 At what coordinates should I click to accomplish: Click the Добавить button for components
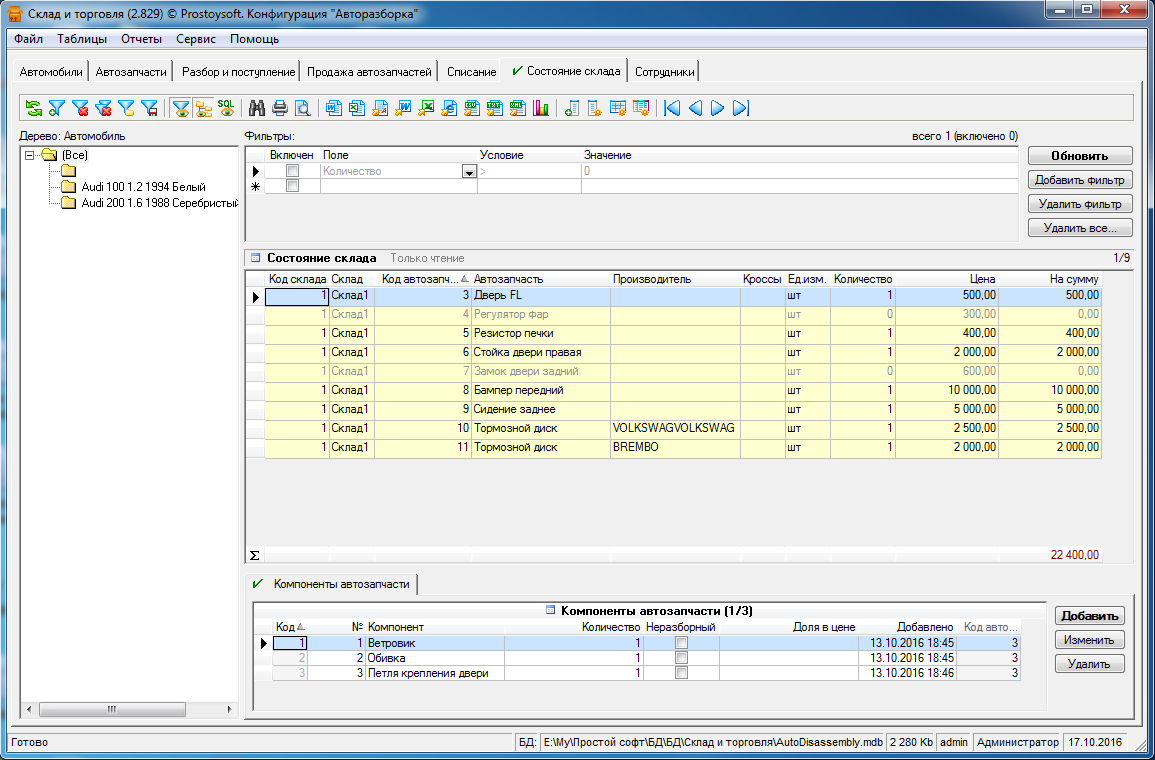[x=1089, y=616]
